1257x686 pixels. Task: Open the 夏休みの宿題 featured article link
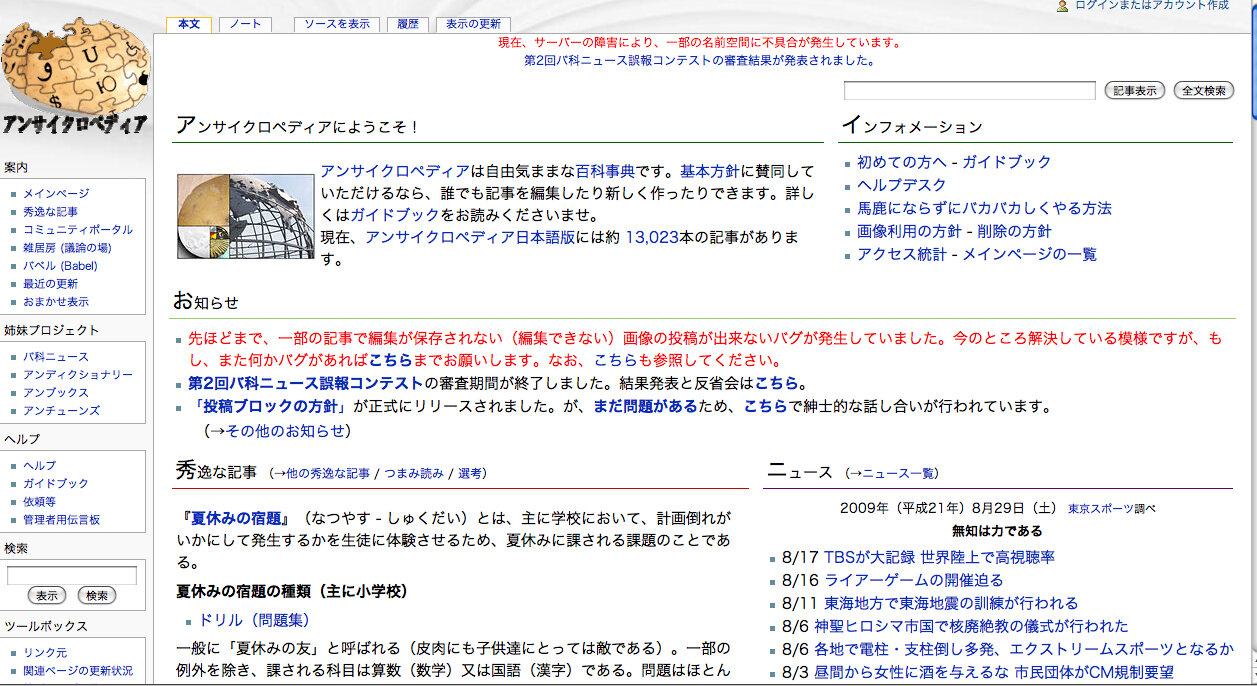[x=236, y=519]
